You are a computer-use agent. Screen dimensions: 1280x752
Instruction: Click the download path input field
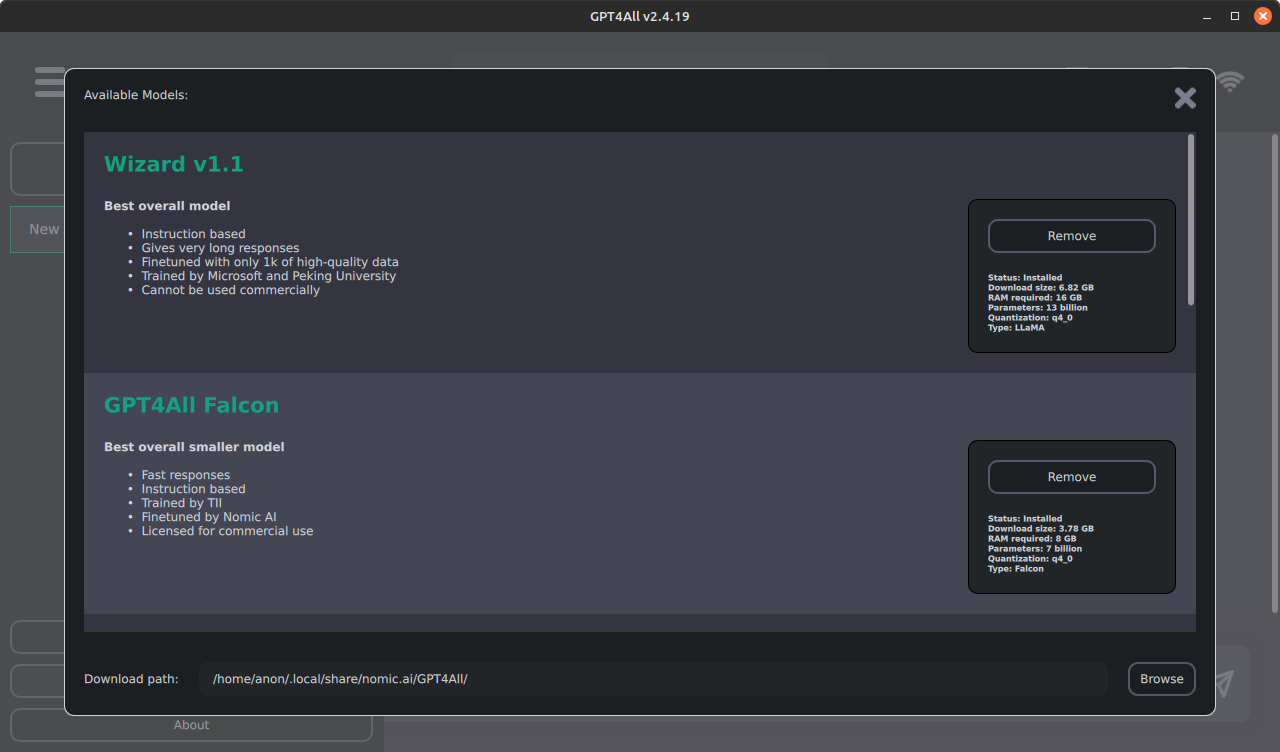tap(653, 679)
